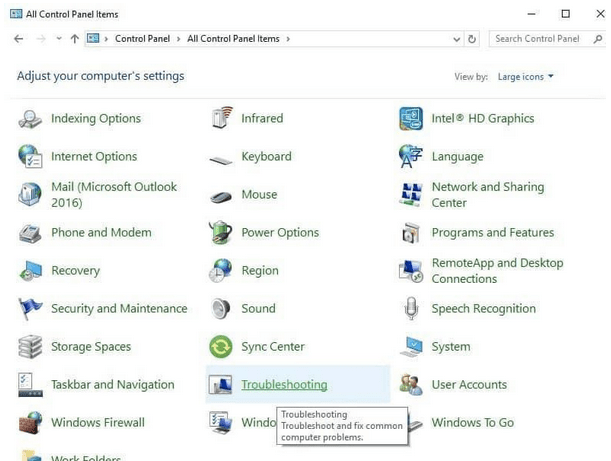Click the Search Control Panel field
The height and width of the screenshot is (461, 611).
point(547,39)
